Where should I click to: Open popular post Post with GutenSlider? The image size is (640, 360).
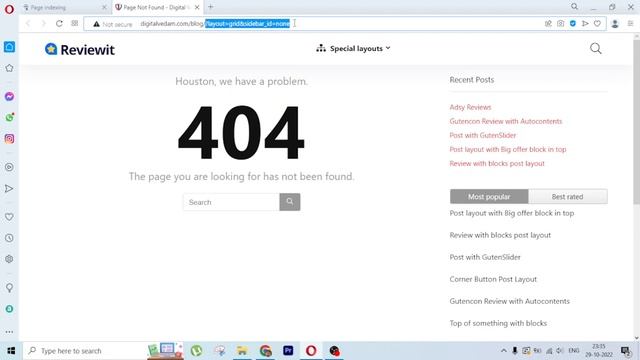point(485,257)
